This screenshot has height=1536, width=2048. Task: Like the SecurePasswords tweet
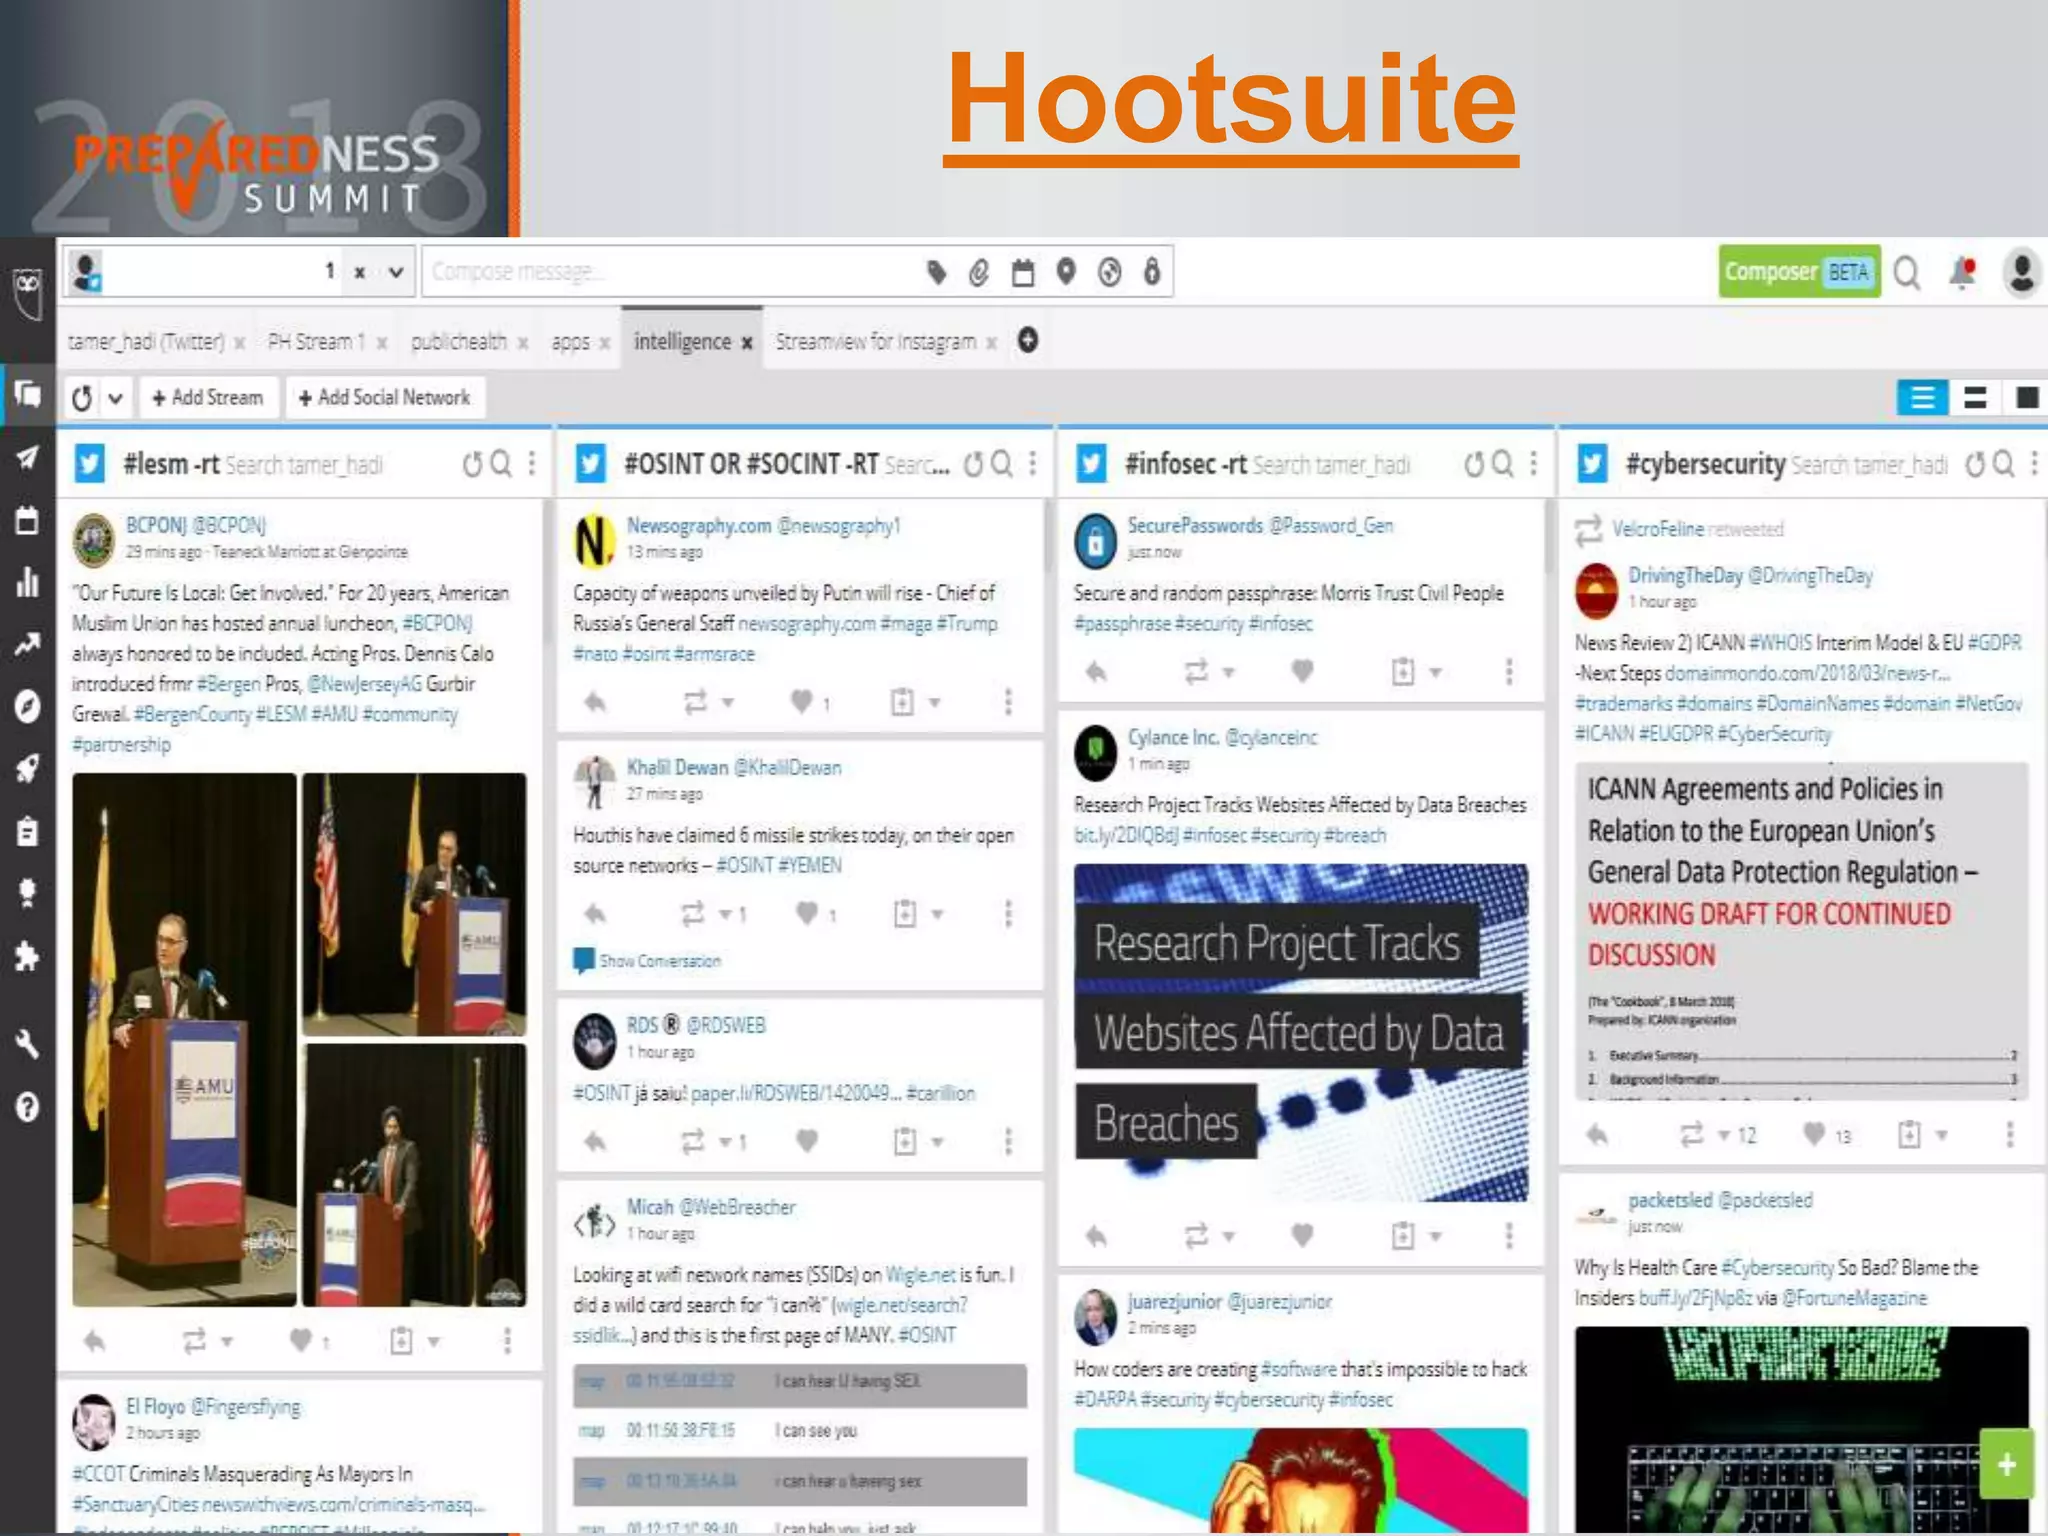point(1302,671)
